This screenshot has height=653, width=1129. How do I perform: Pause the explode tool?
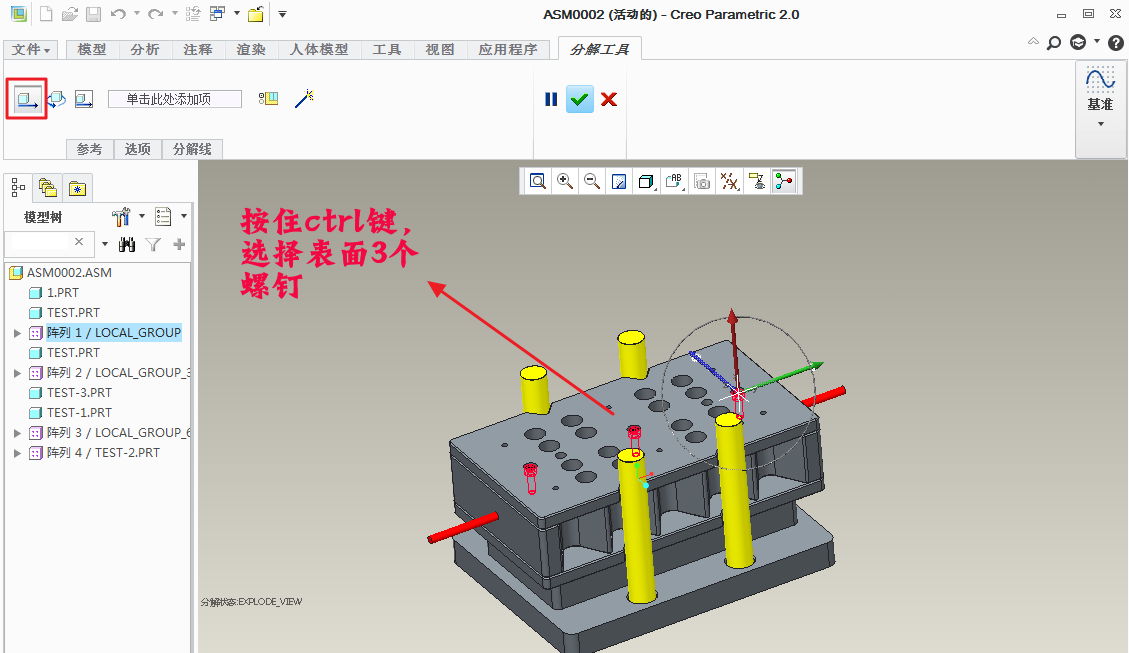tap(551, 99)
